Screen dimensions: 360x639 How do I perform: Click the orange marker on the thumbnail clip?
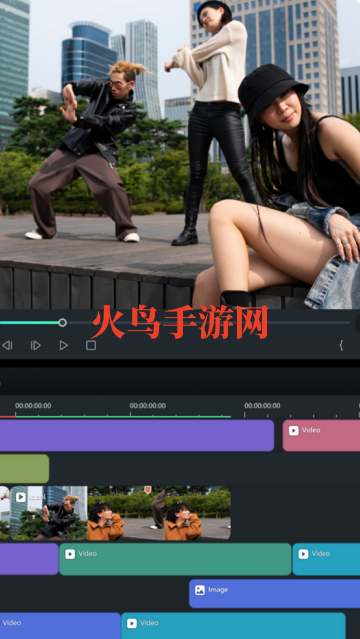tap(148, 489)
